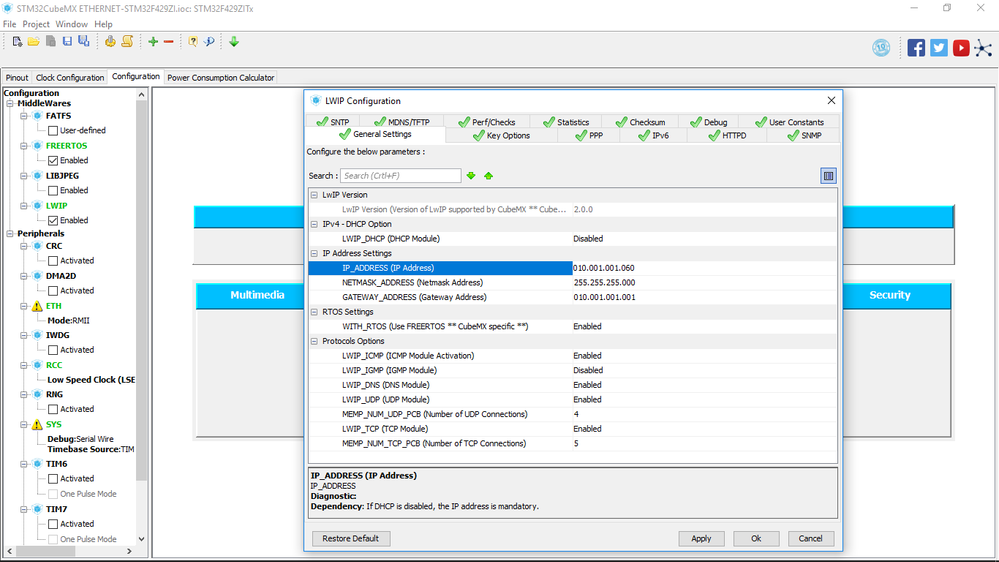Viewport: 999px width, 562px height.
Task: Click the search magnifier toolbar icon
Action: [x=209, y=41]
